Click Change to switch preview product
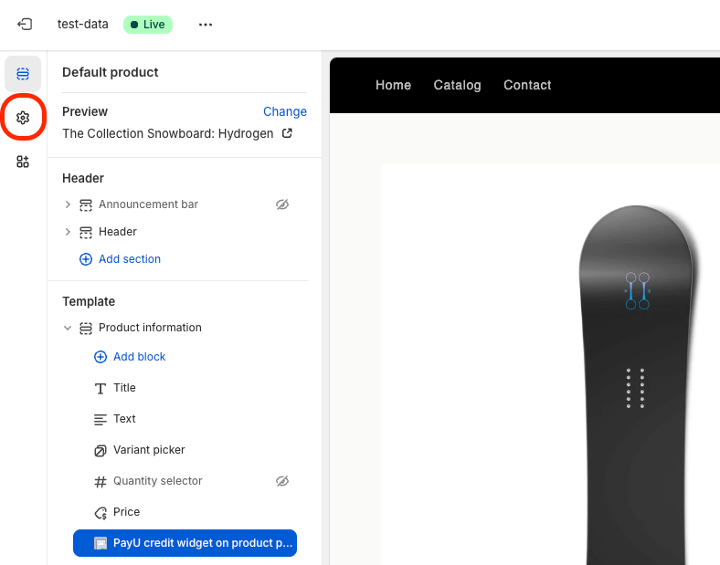The height and width of the screenshot is (565, 720). pos(285,112)
